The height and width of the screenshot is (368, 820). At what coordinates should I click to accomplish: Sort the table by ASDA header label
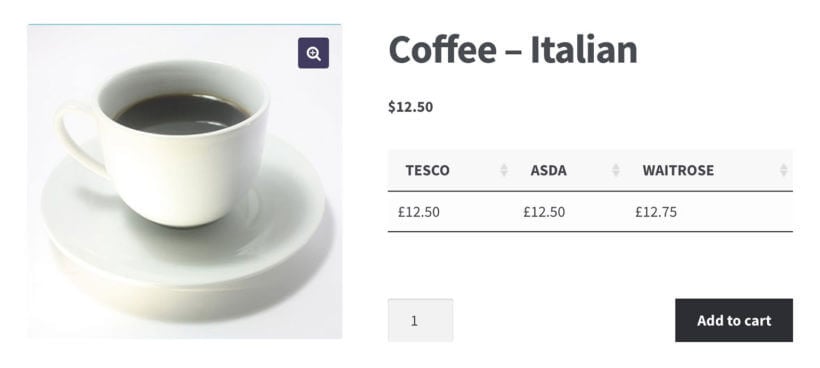tap(549, 170)
